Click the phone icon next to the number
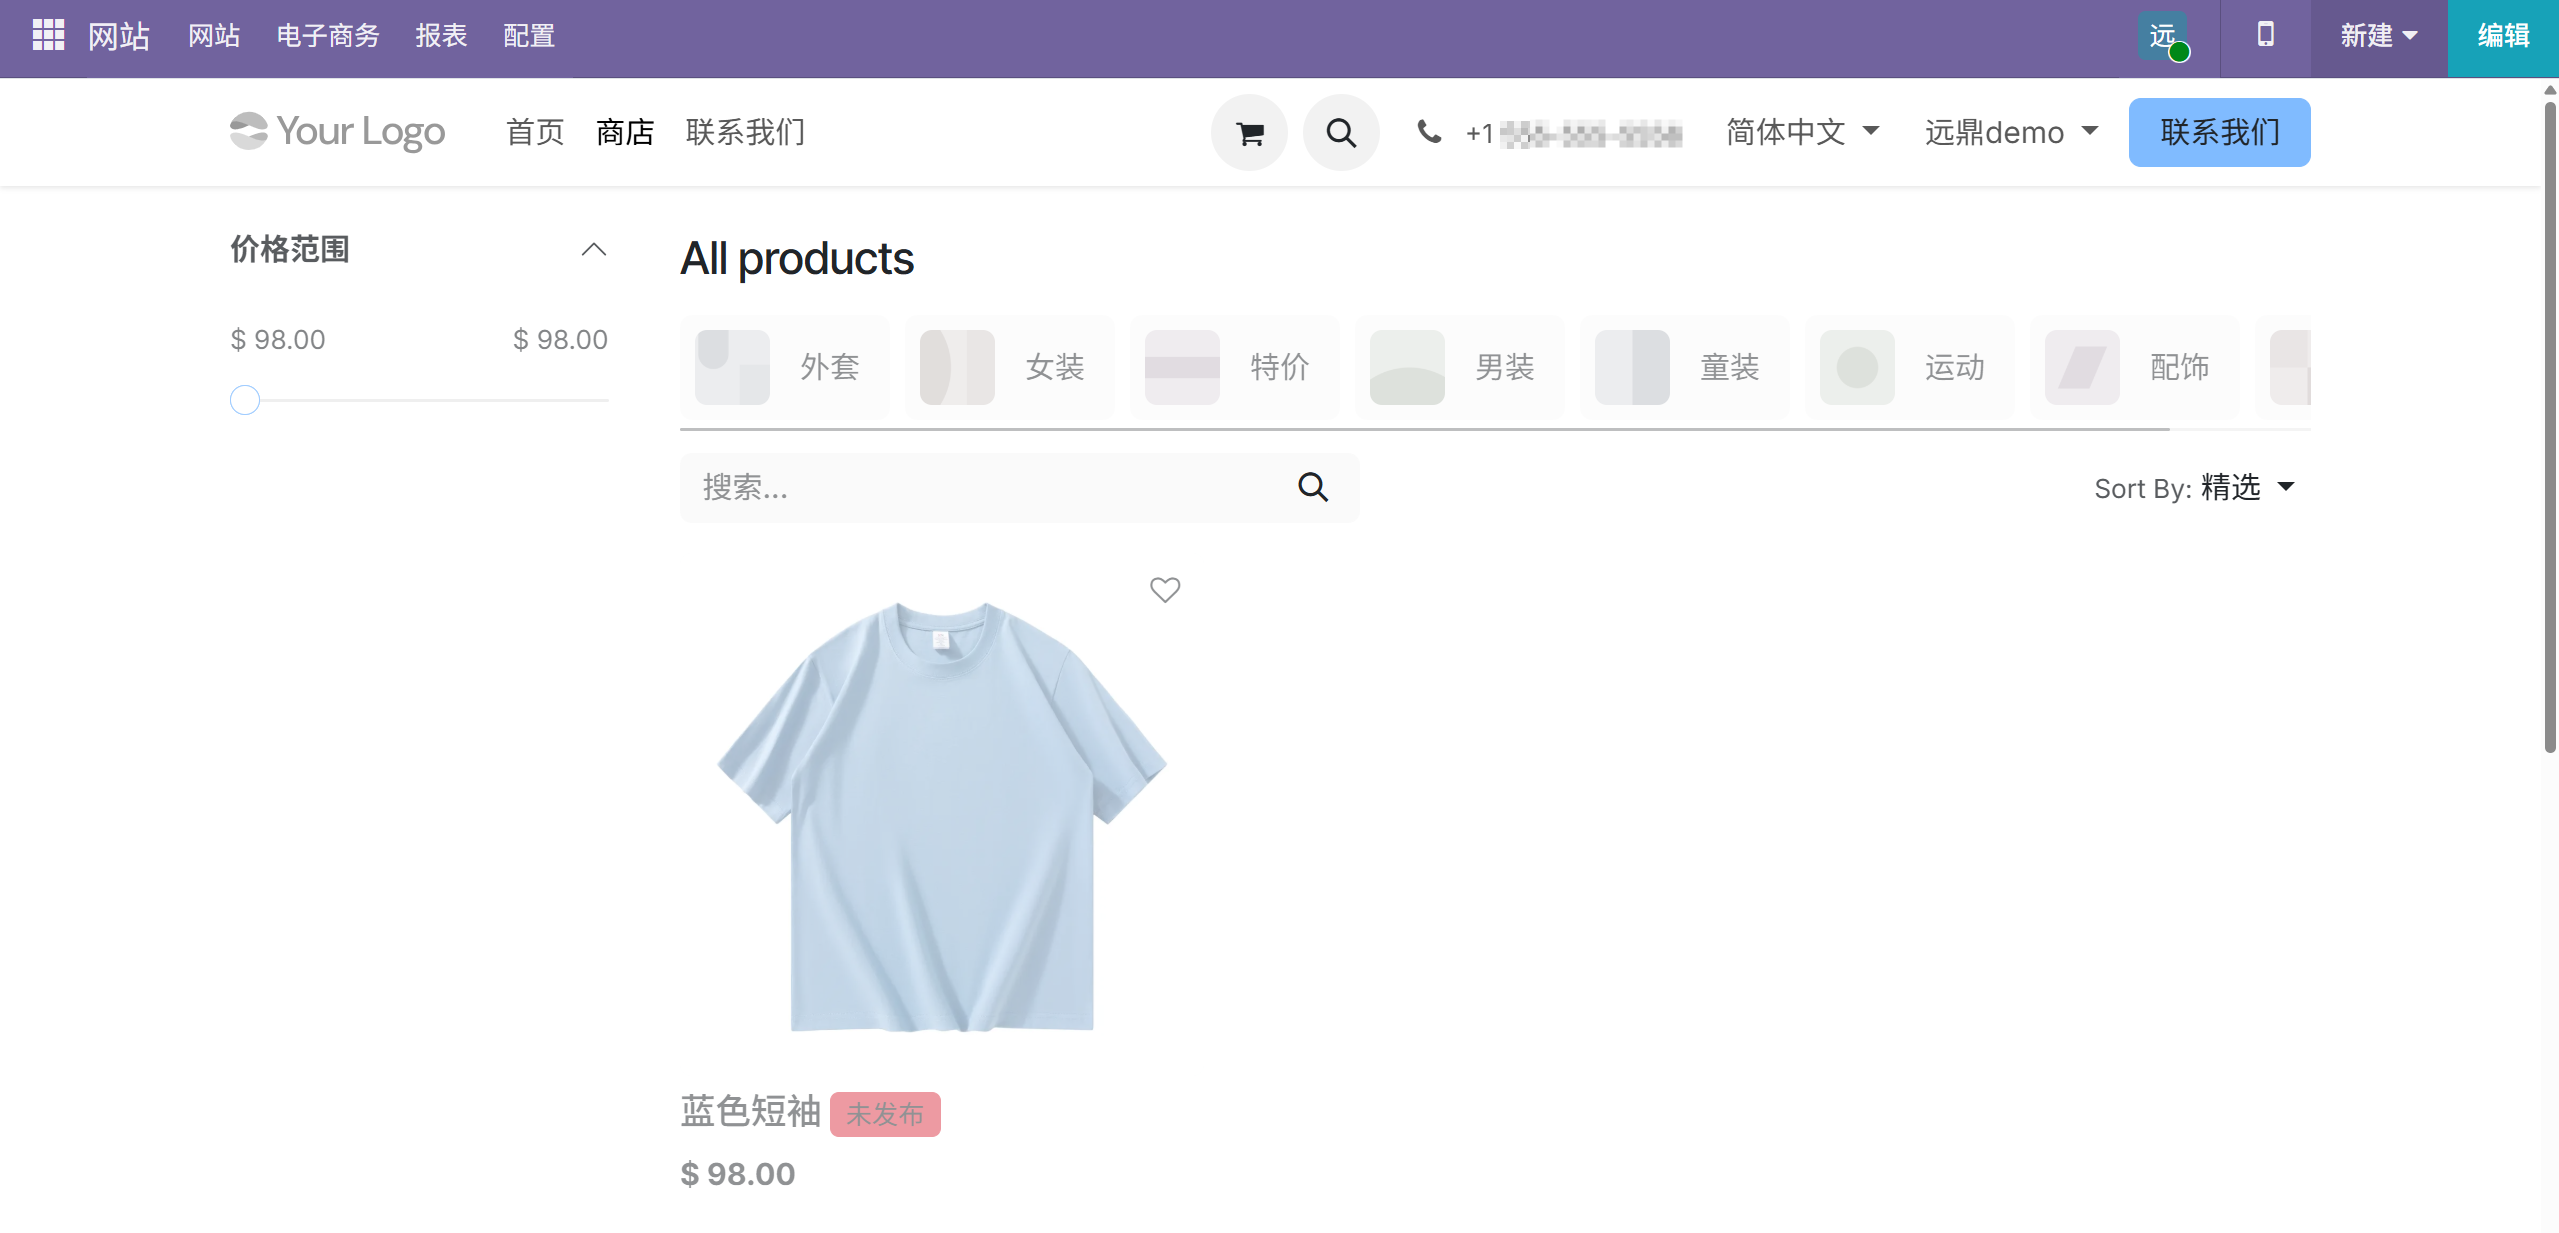The height and width of the screenshot is (1233, 2559). [x=1428, y=131]
